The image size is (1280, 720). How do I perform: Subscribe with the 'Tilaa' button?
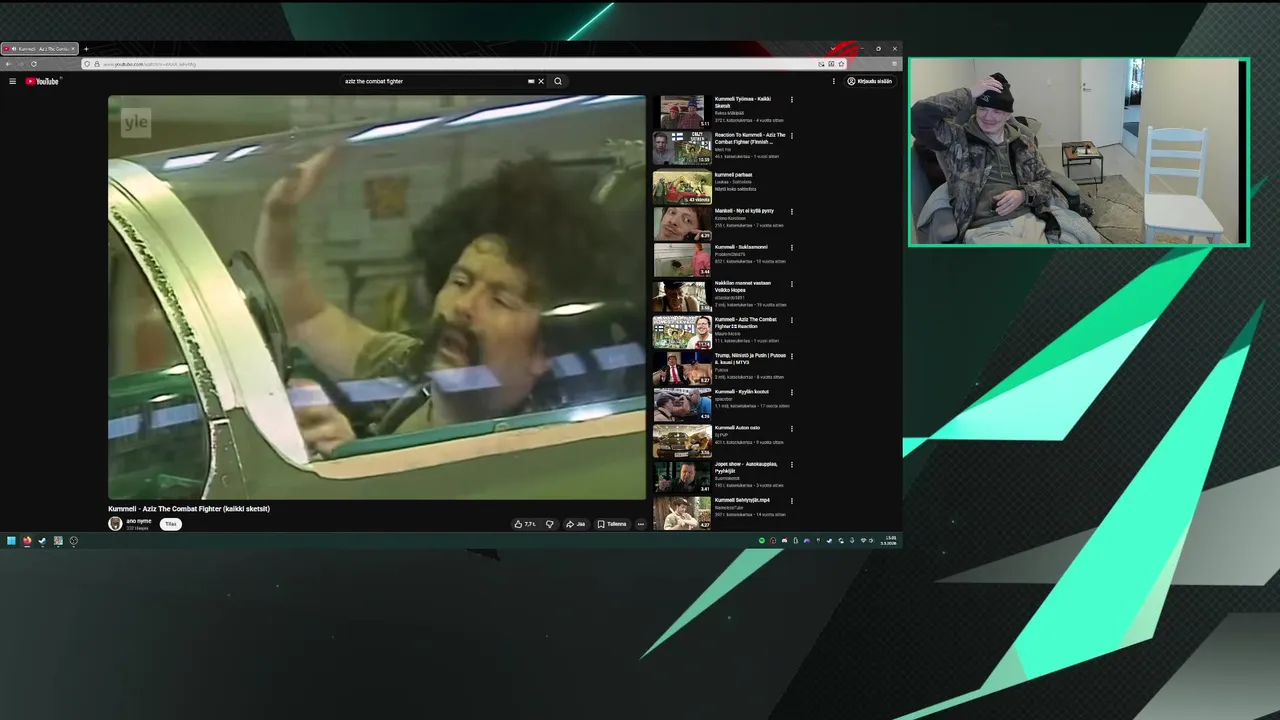point(171,524)
